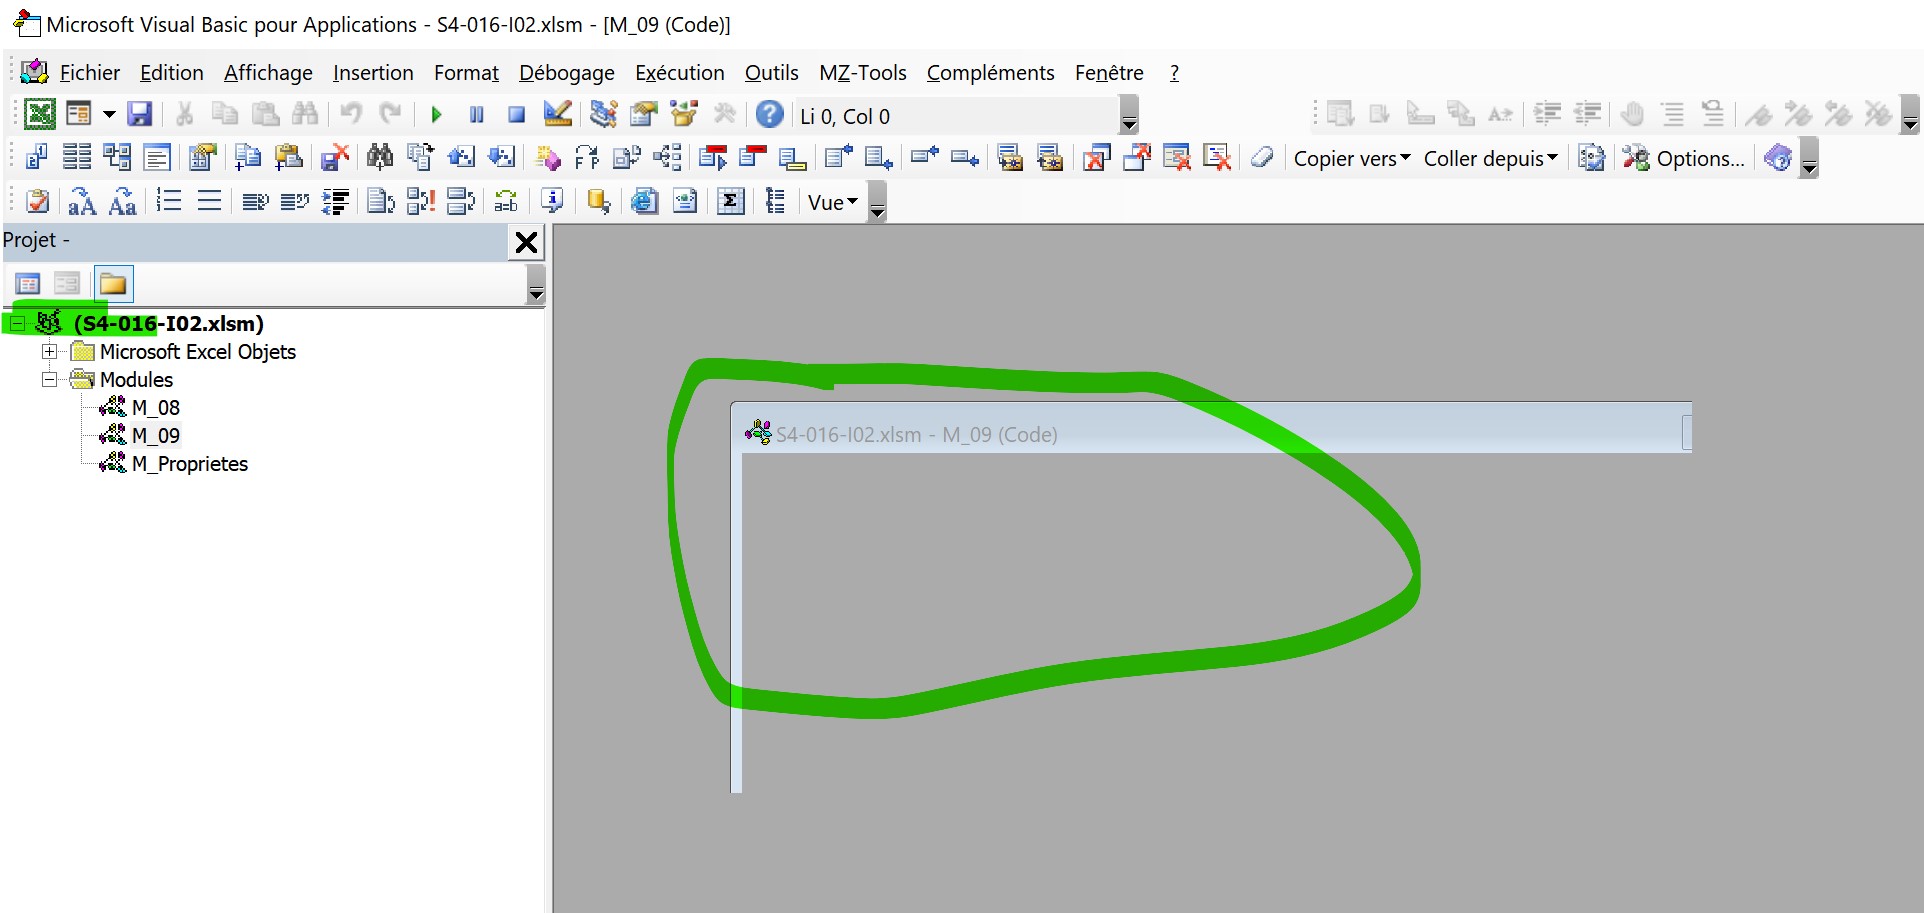Screen dimensions: 1924x913
Task: Click the MZ-Tools HTML documentation globe icon
Action: 644,201
